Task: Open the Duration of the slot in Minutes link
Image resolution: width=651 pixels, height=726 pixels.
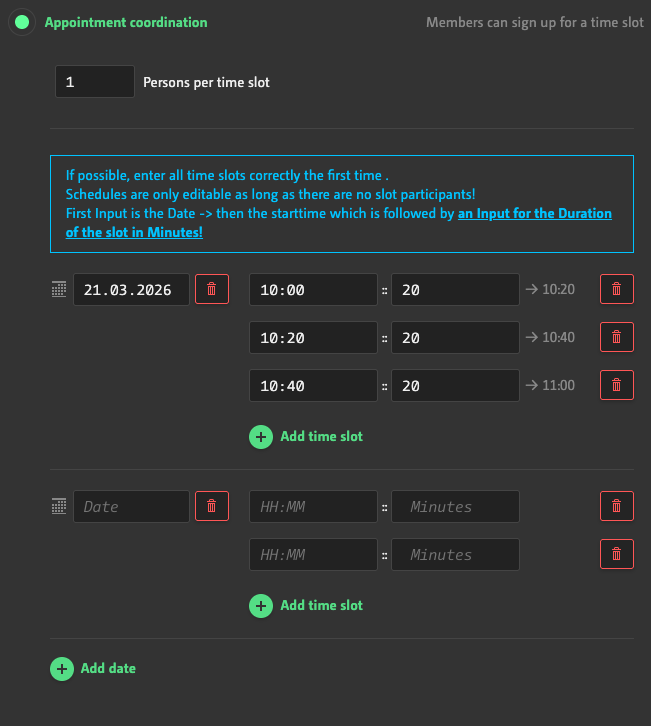Action: coord(338,223)
